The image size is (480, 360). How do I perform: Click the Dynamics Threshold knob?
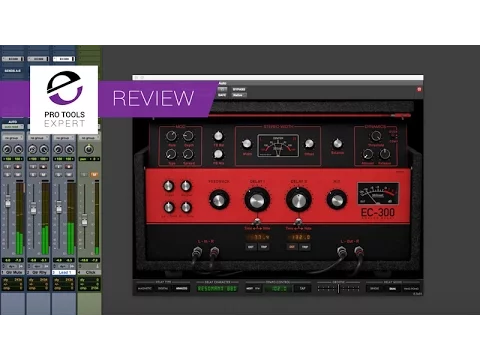point(376,136)
